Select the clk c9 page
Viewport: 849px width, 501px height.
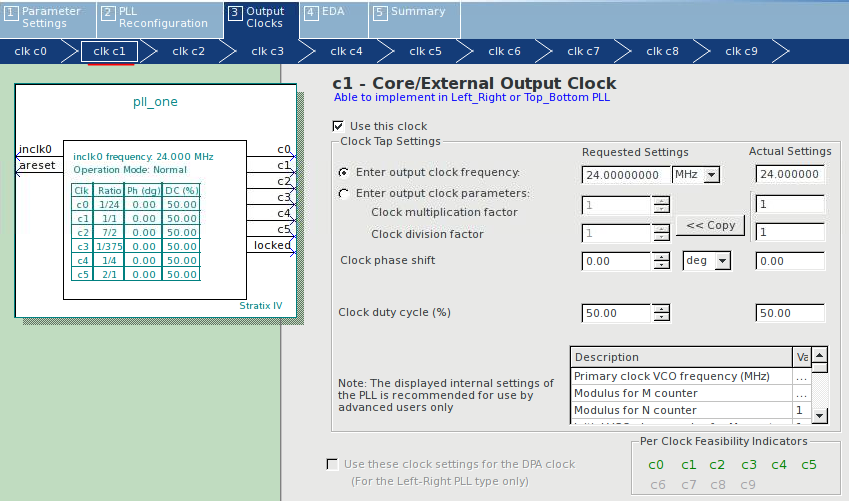pyautogui.click(x=742, y=51)
